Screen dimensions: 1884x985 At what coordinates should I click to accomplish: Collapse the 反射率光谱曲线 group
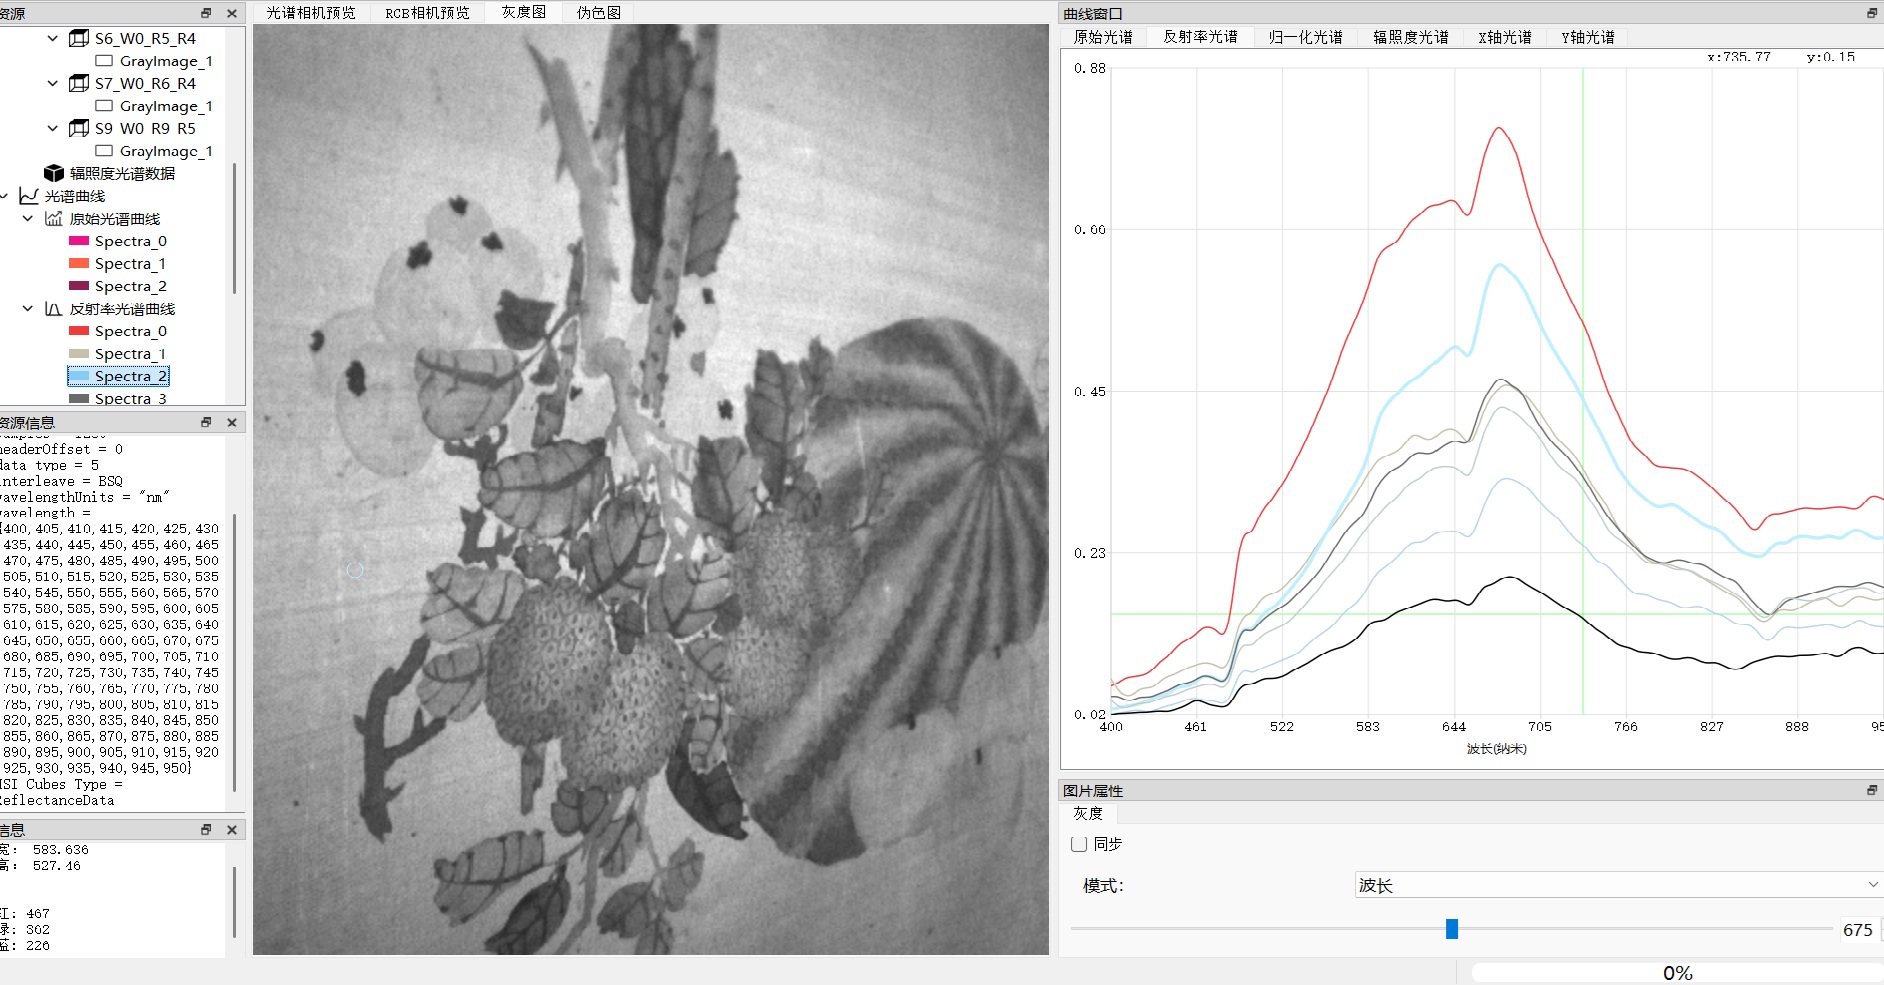pos(28,309)
